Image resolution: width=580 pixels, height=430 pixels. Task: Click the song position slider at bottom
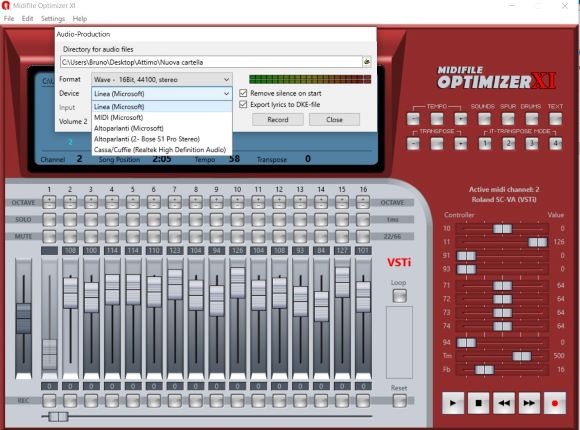point(58,417)
